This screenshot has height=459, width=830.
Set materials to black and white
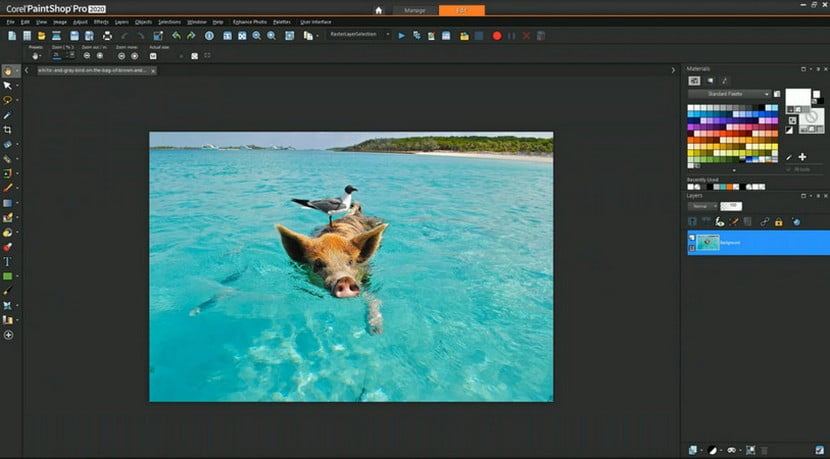(789, 130)
